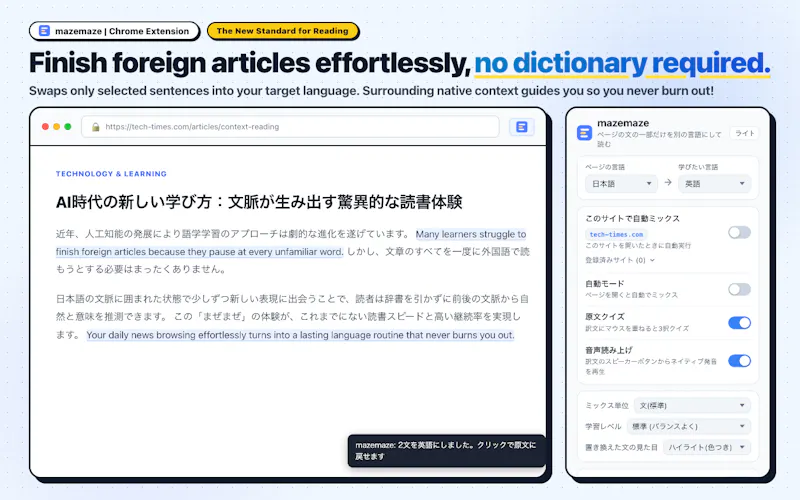Click the article headline AI時代の新しい学び方
The width and height of the screenshot is (800, 500).
[259, 202]
